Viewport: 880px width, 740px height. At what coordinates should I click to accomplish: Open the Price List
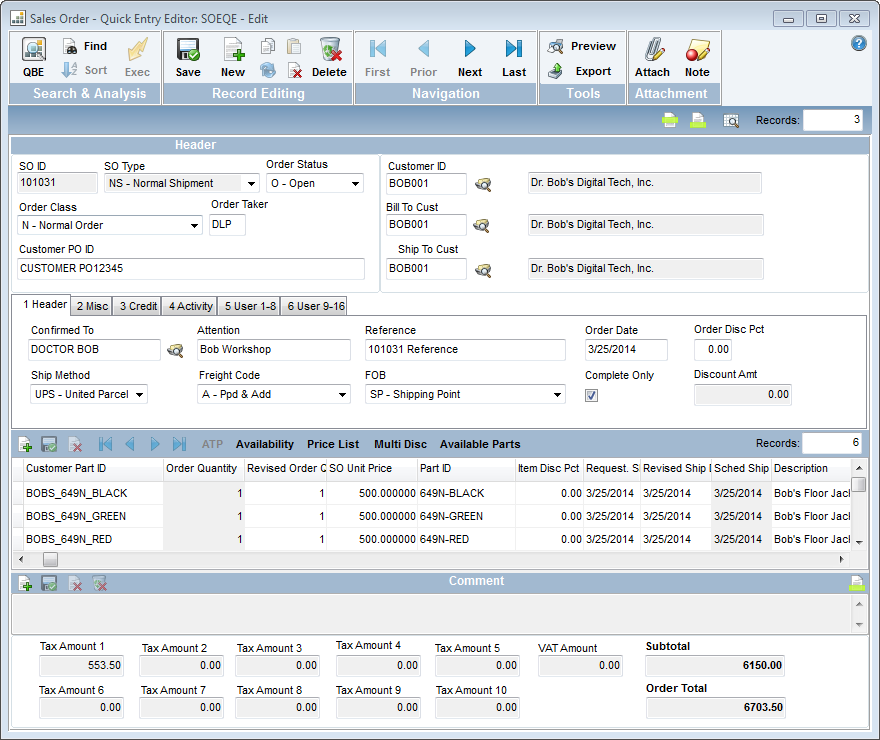(333, 444)
